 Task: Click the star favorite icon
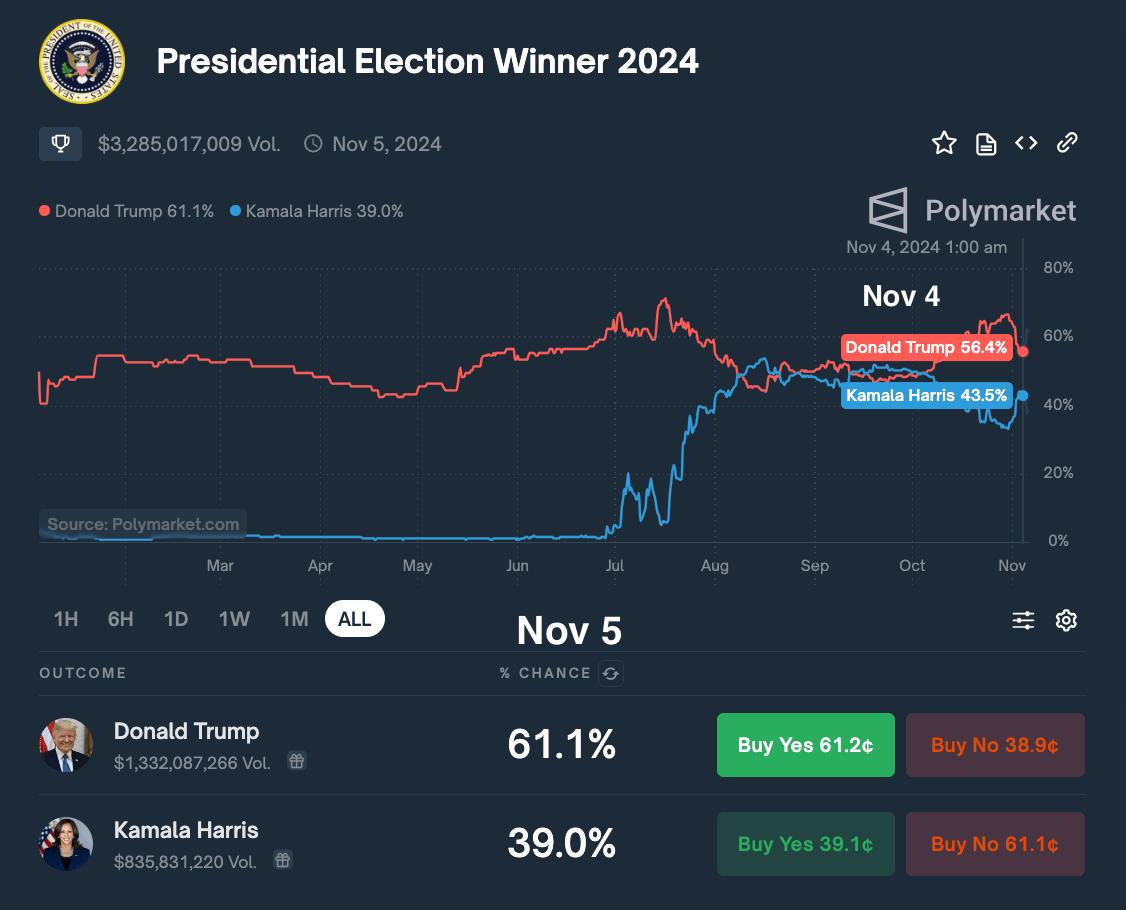click(944, 143)
